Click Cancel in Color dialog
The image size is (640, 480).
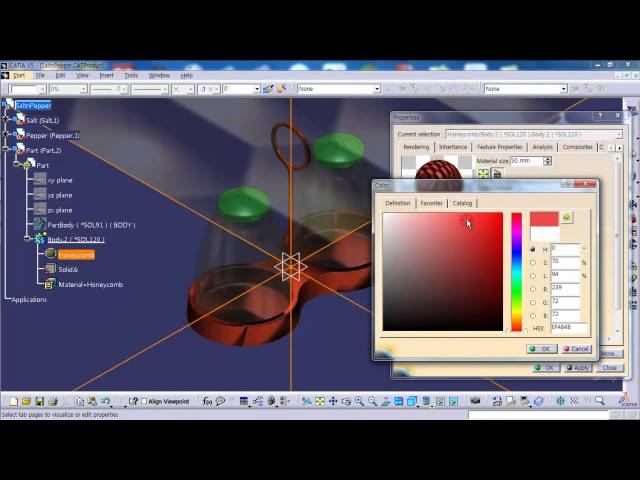(x=576, y=349)
